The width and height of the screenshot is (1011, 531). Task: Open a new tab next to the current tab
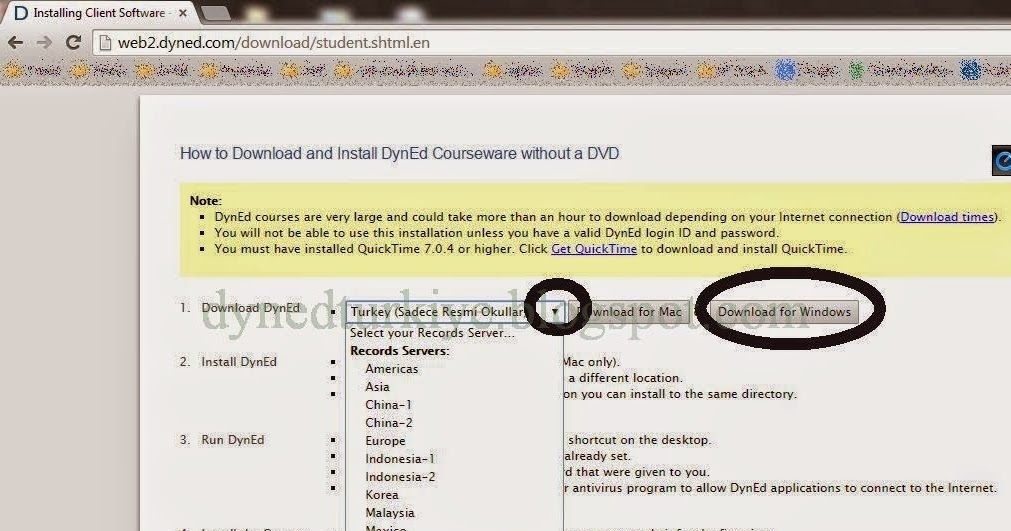click(x=215, y=13)
